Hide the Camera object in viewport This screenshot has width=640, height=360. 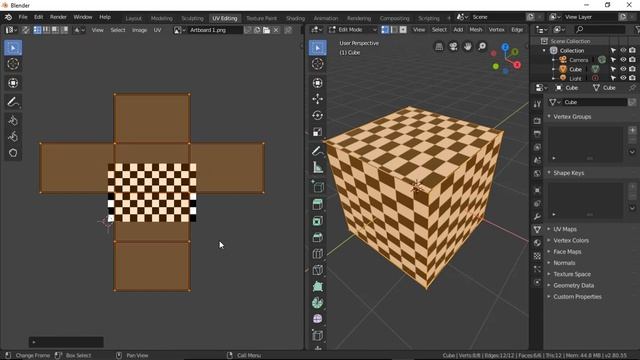623,60
